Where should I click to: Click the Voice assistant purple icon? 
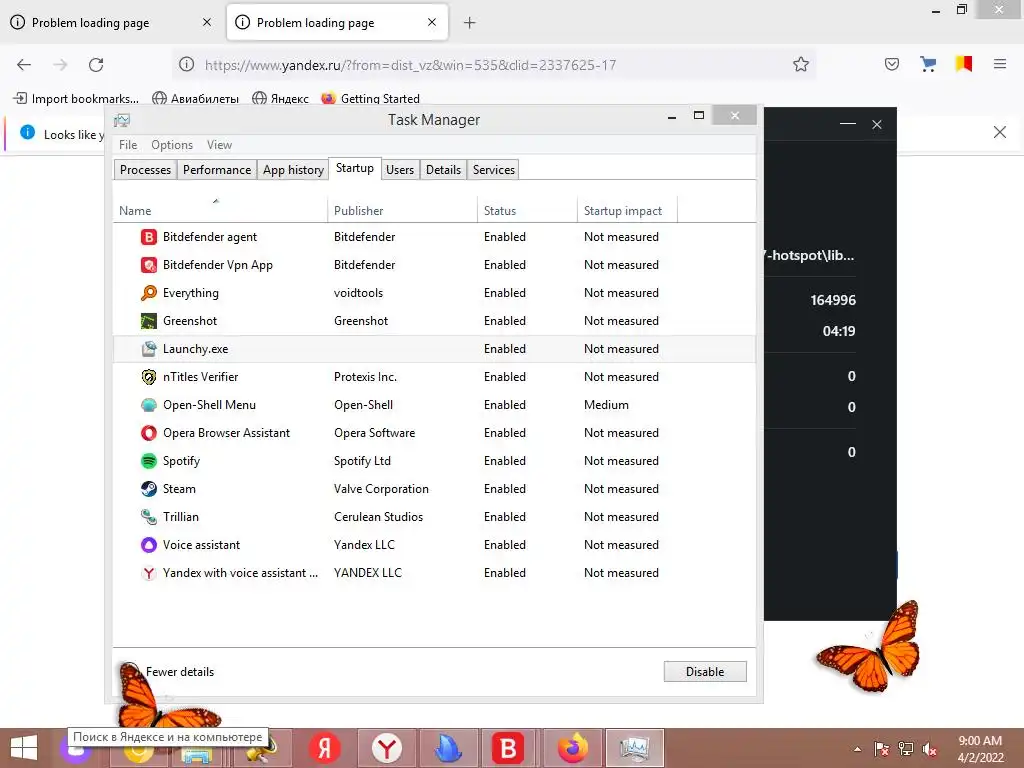coord(149,545)
